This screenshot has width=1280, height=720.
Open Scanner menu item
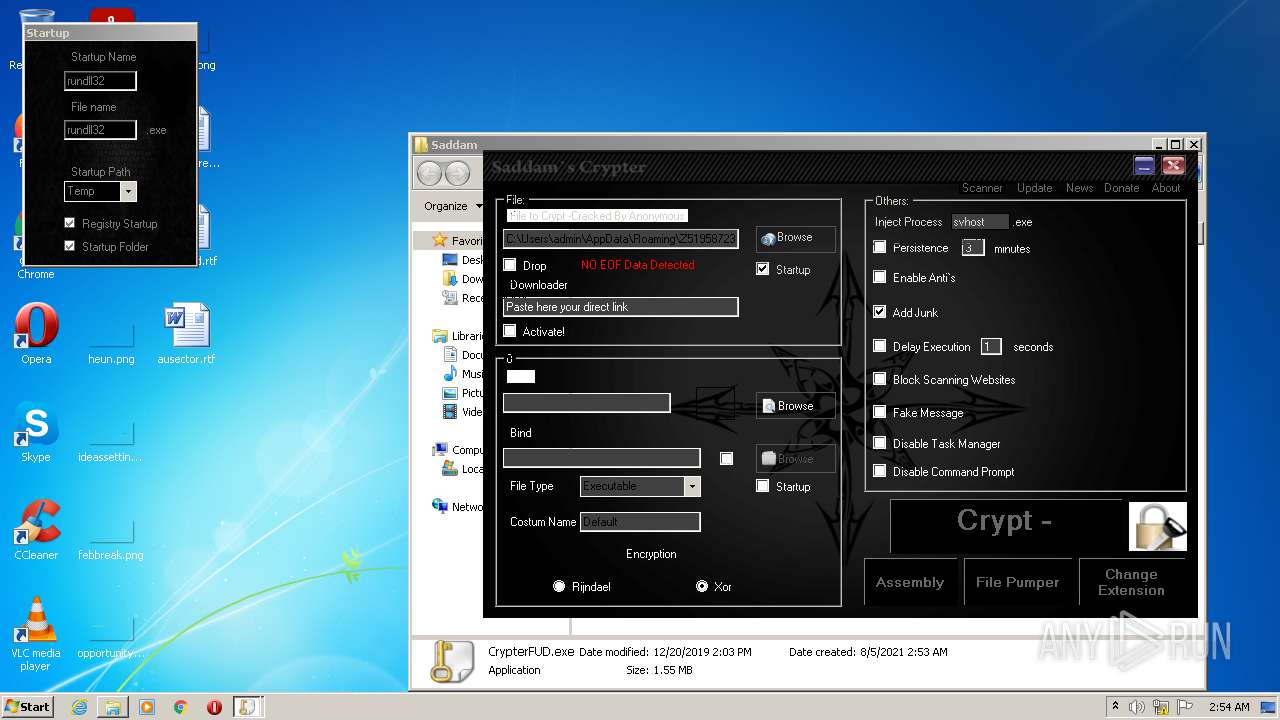click(982, 188)
